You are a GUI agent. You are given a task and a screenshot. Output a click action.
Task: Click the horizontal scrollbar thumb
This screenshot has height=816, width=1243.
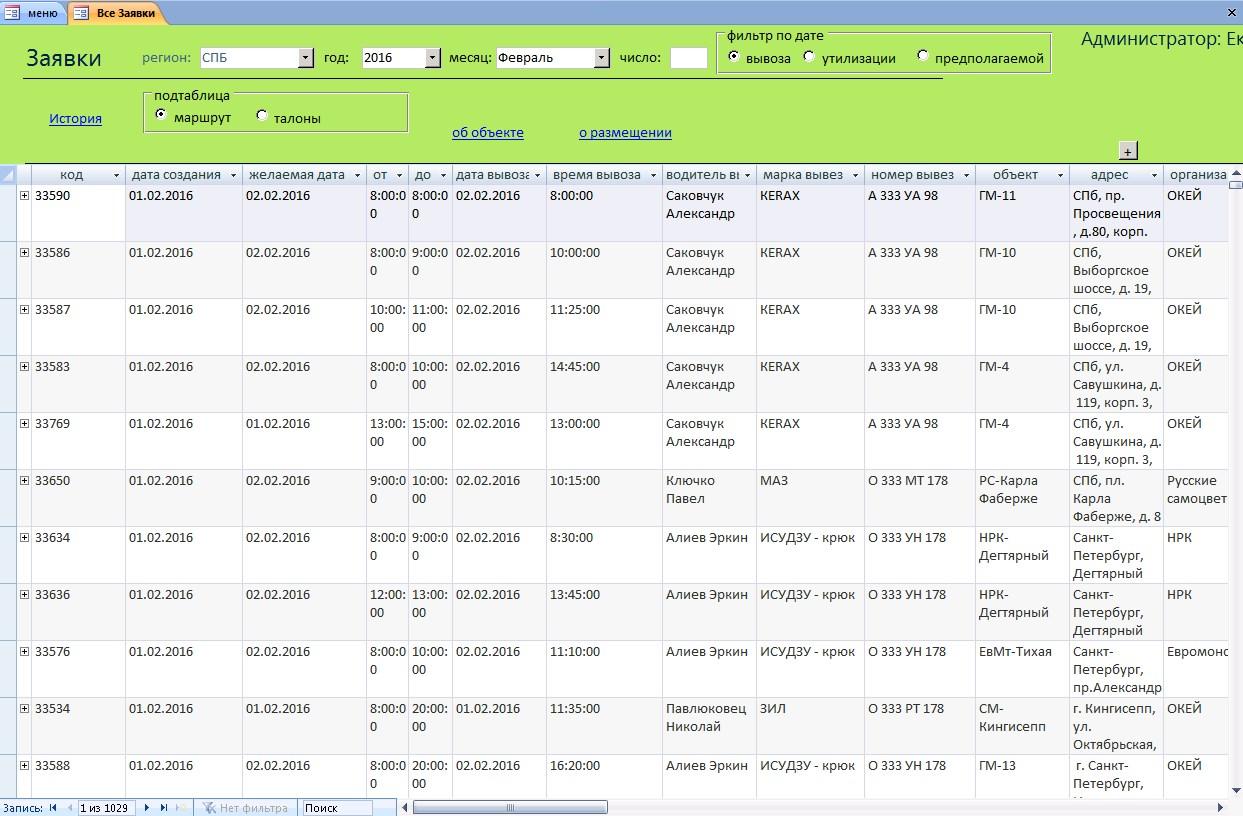pyautogui.click(x=510, y=808)
